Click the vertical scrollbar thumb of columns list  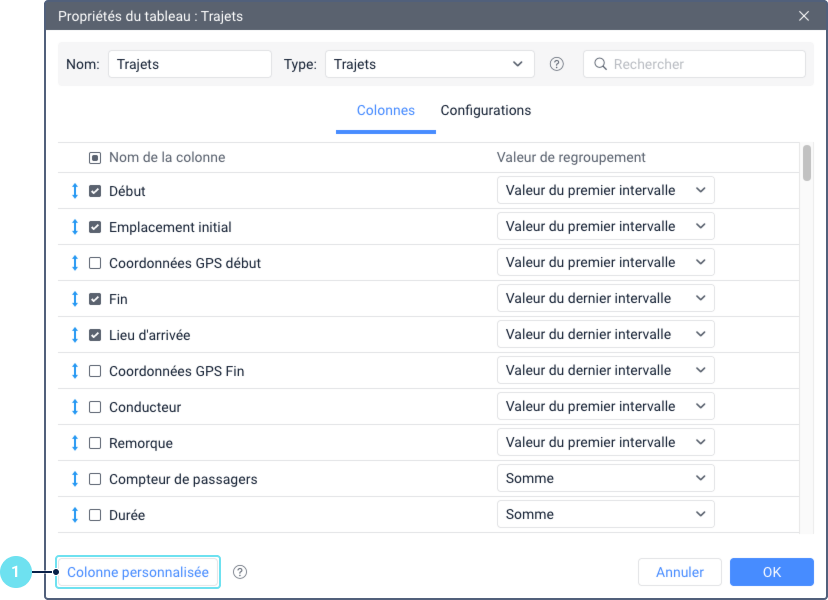tap(806, 163)
